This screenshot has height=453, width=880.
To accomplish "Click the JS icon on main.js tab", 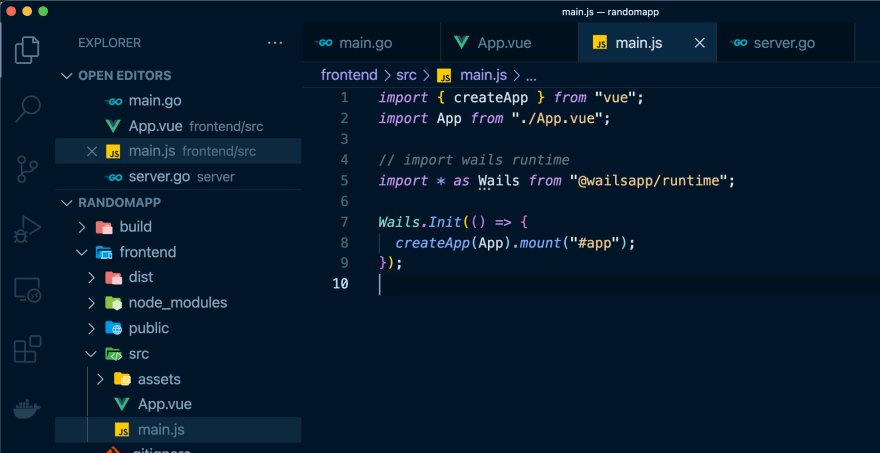I will pyautogui.click(x=600, y=43).
